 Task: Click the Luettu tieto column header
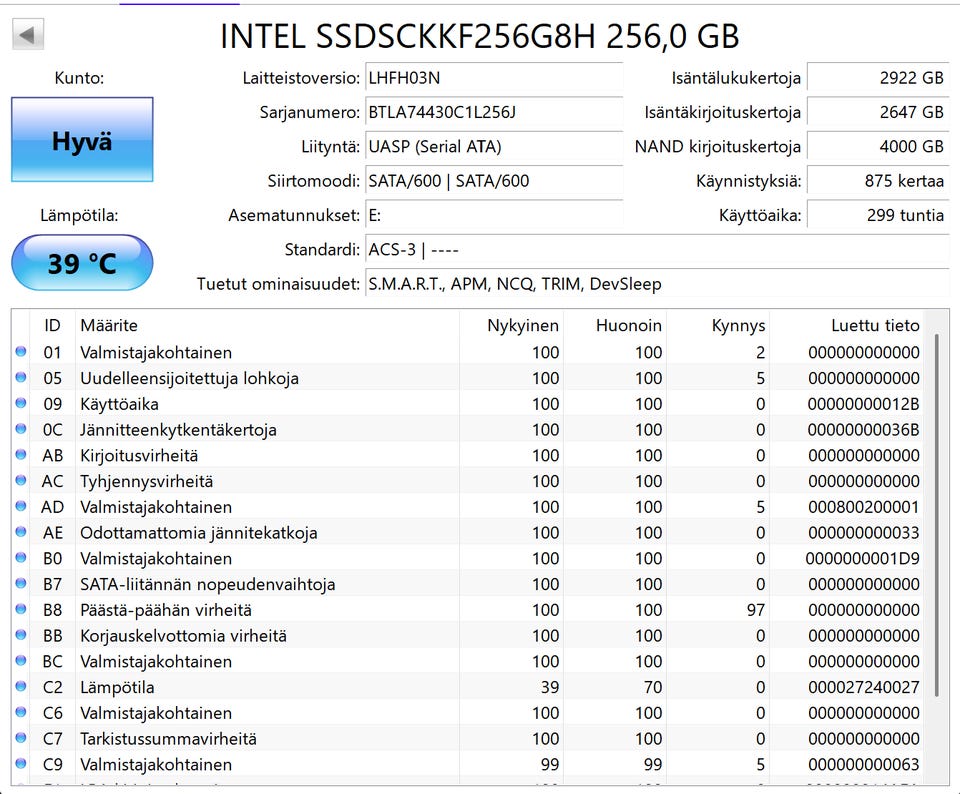pyautogui.click(x=874, y=325)
